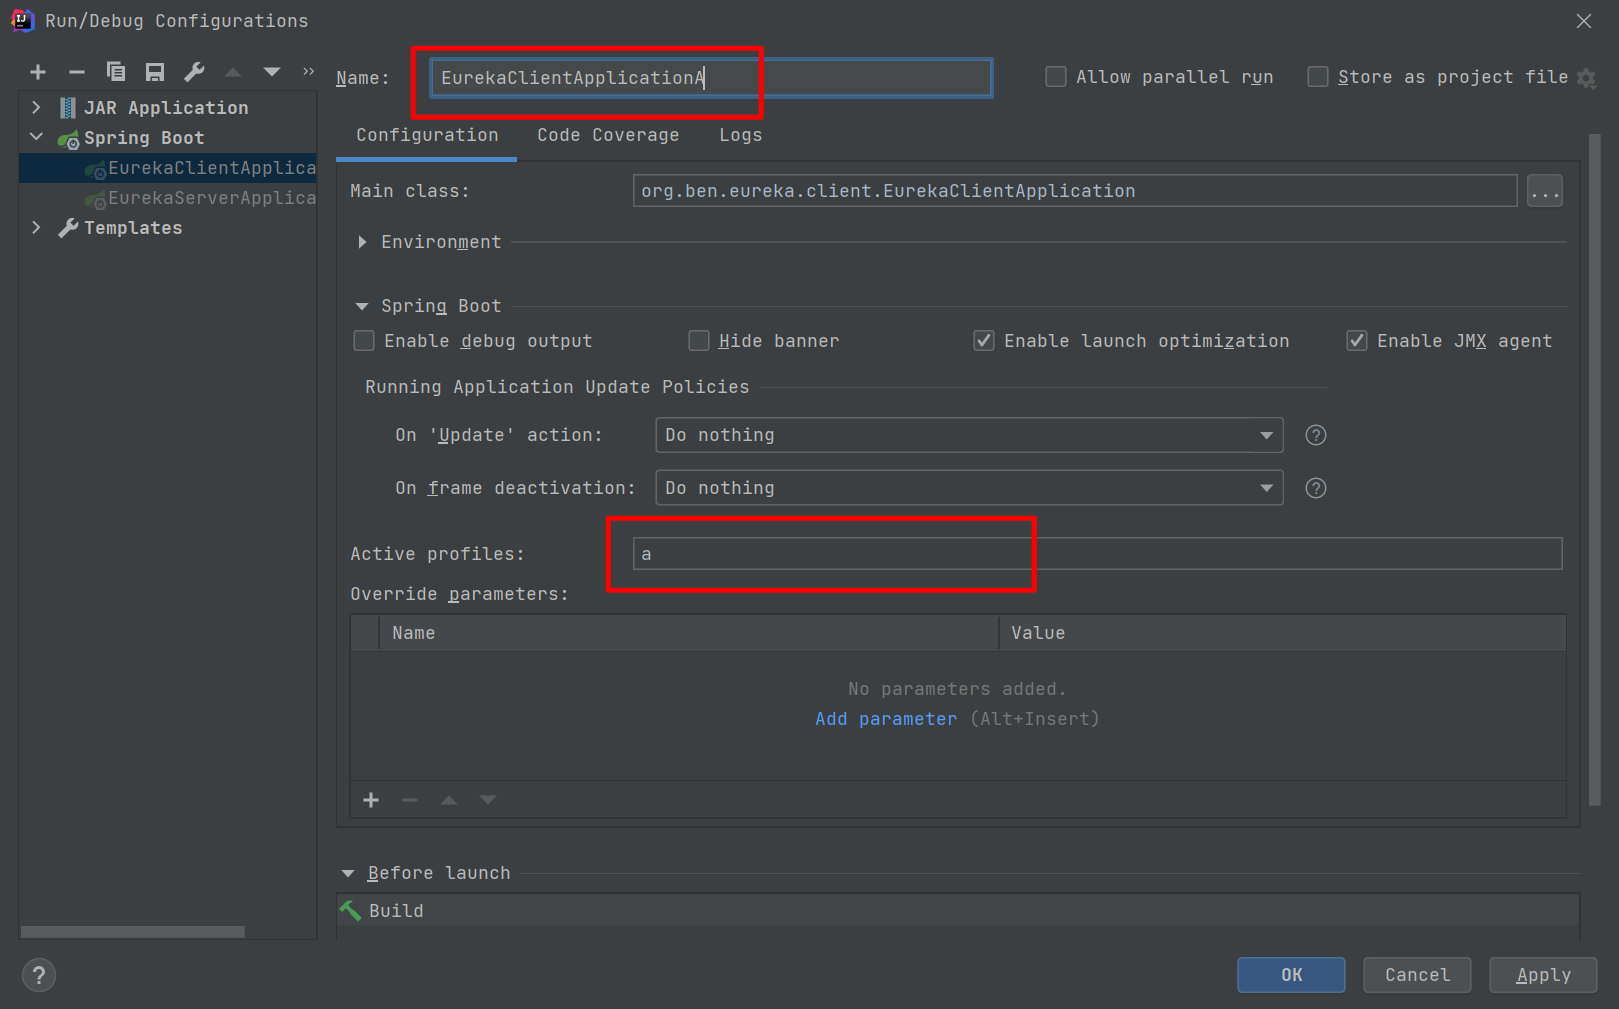Click the Edit Templates wrench icon

click(194, 72)
